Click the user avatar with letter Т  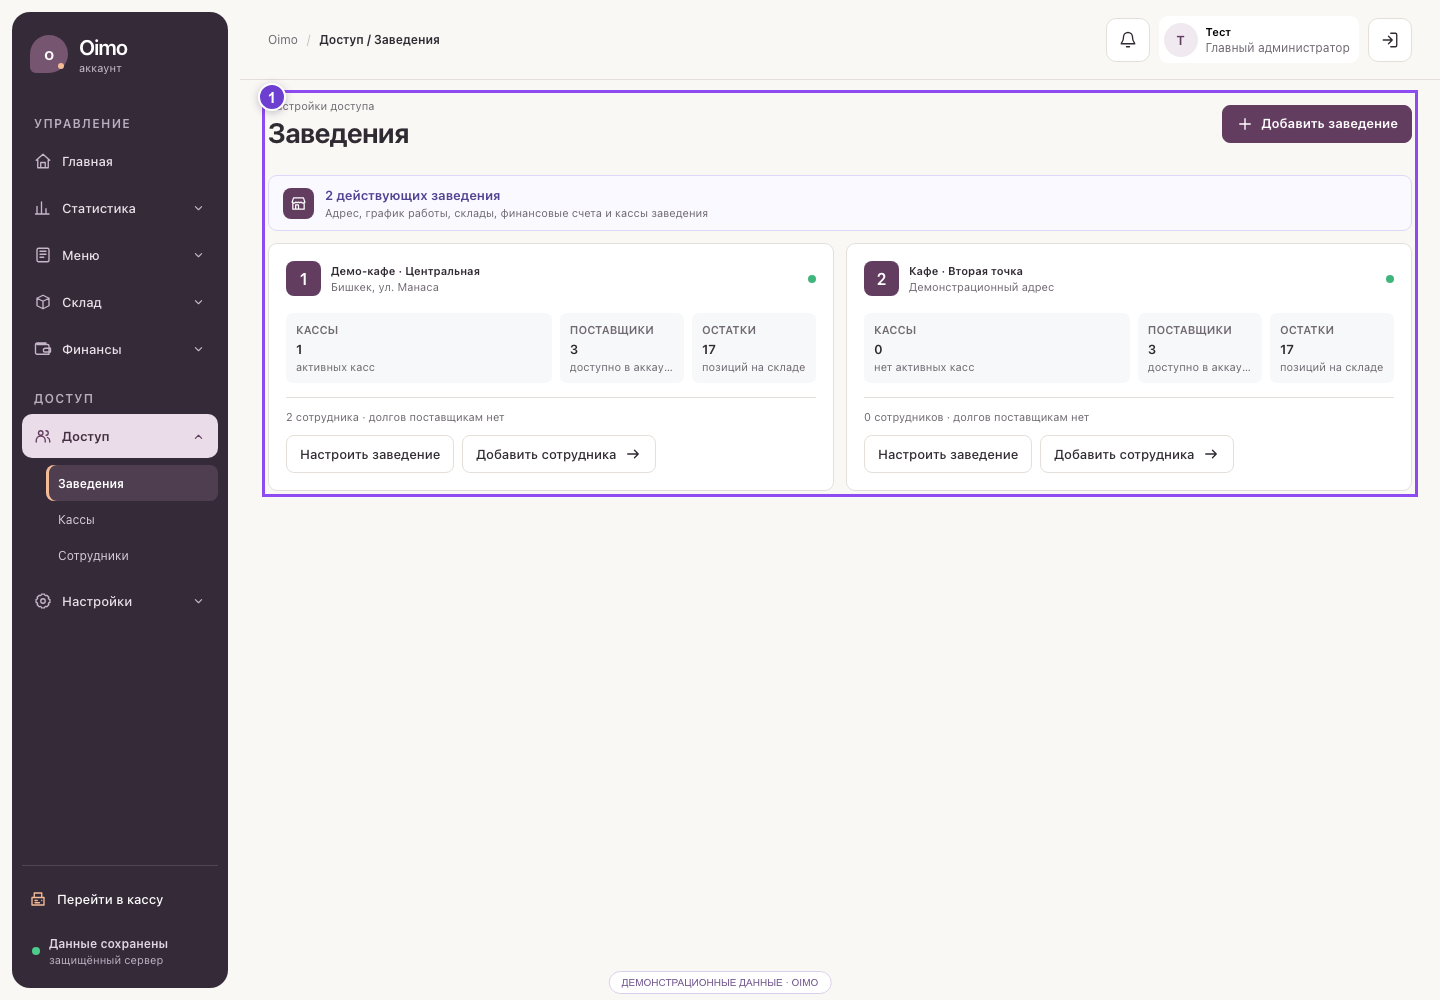coord(1181,40)
